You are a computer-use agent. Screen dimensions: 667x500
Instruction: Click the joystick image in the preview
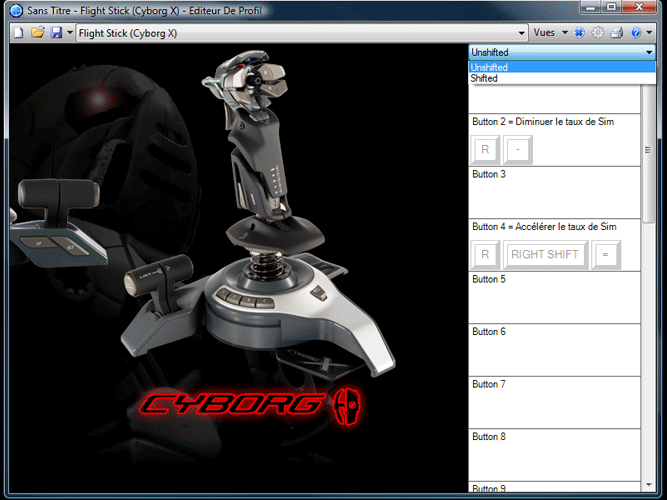259,213
